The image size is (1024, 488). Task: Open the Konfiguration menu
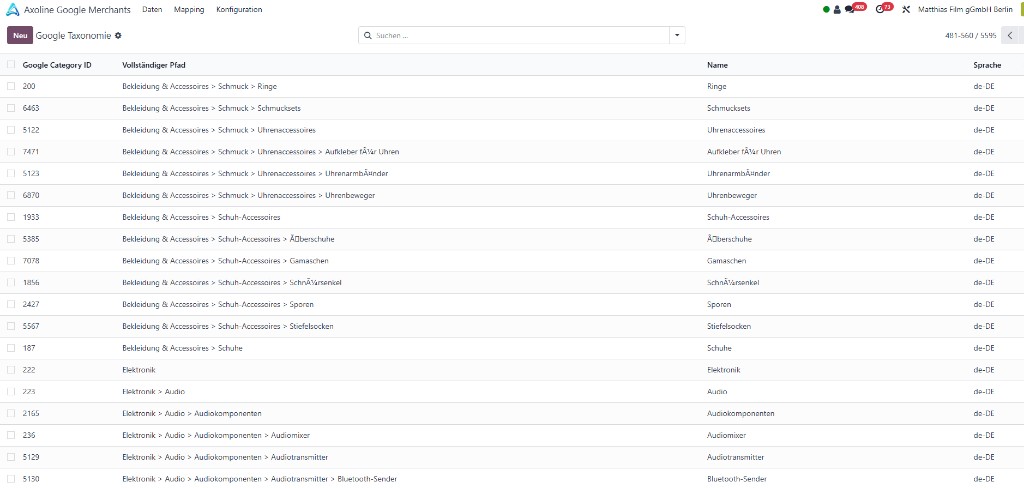point(239,10)
